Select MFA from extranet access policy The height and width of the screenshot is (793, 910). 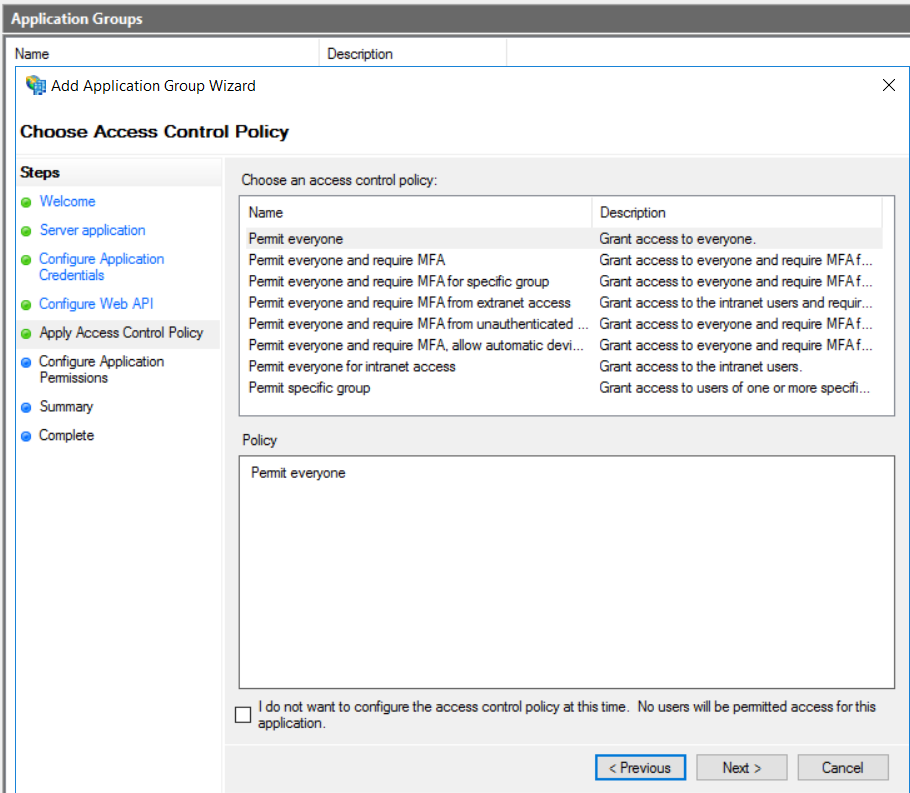[409, 302]
